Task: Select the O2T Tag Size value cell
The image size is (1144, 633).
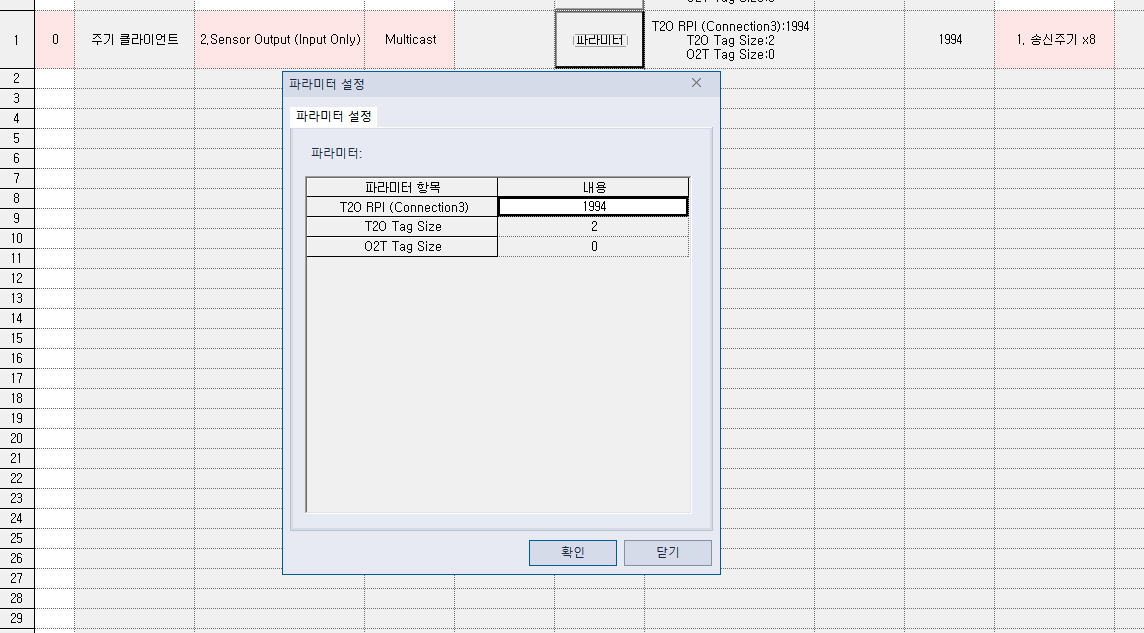Action: click(x=592, y=246)
